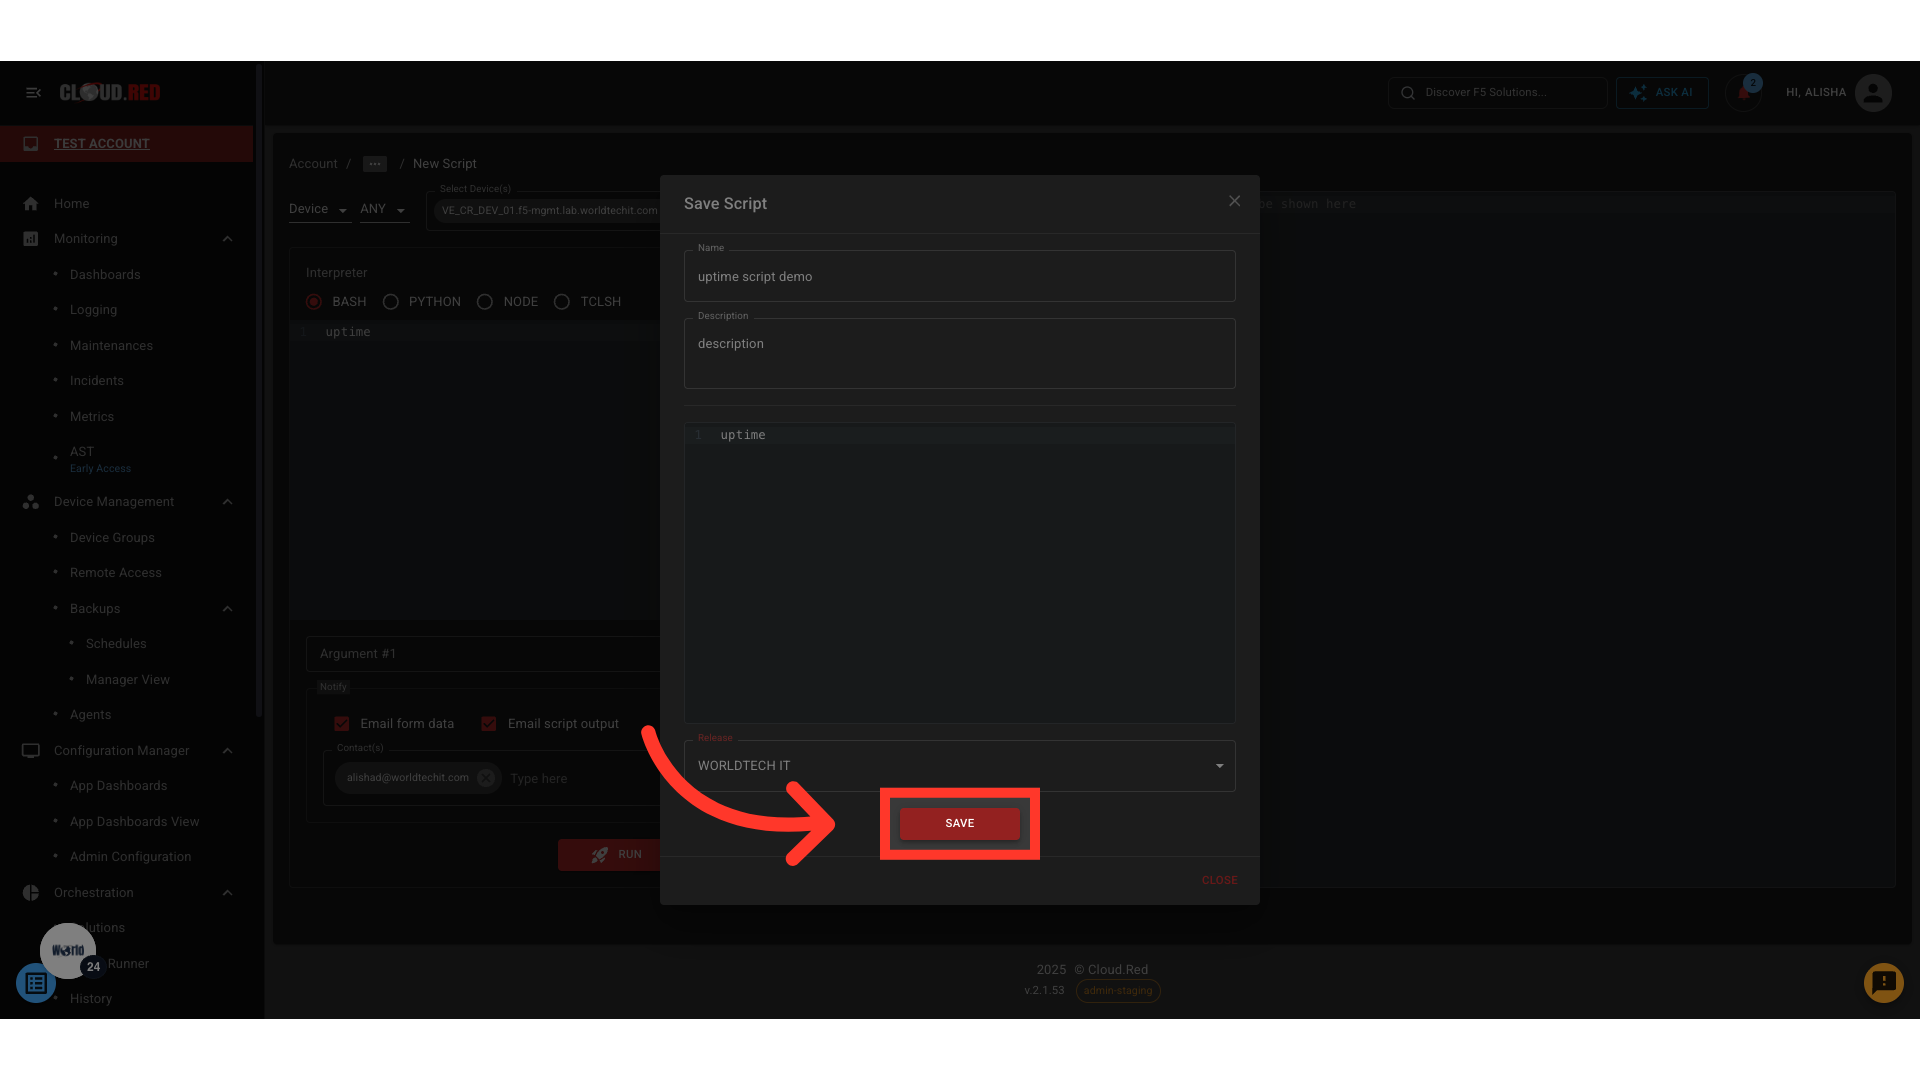Click the script Name input field
This screenshot has width=1920, height=1080.
(x=959, y=277)
